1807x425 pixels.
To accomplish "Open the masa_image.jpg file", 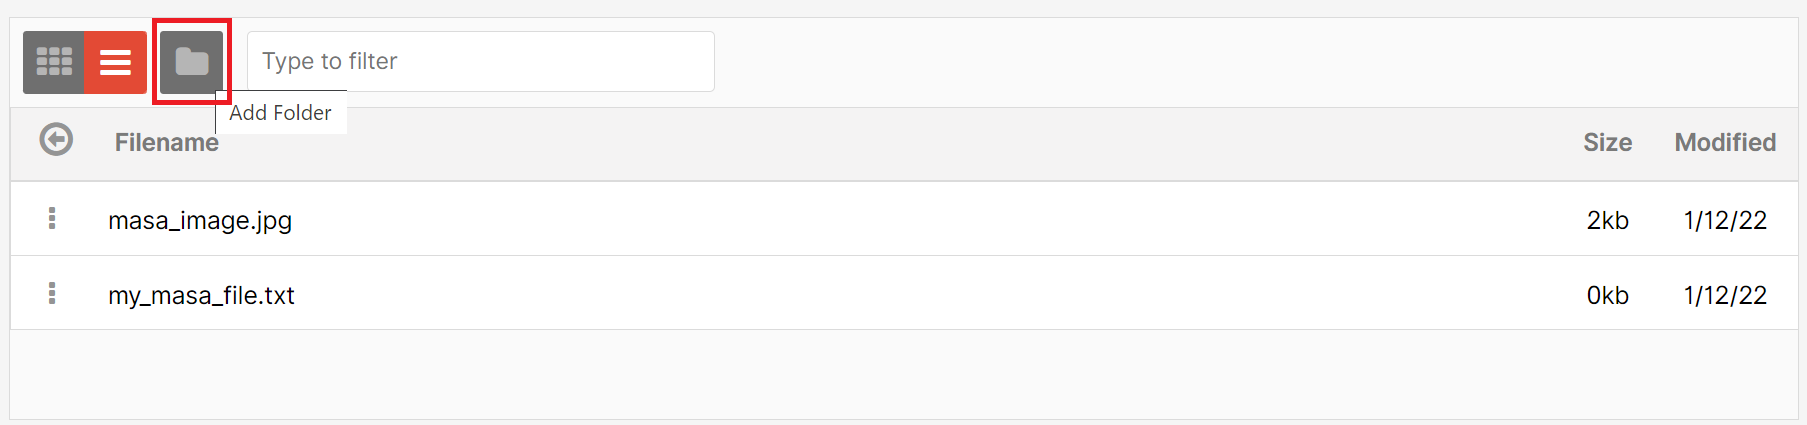I will coord(200,220).
